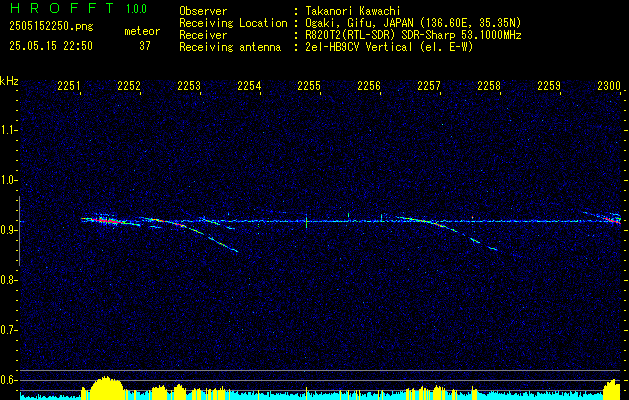629x400 pixels.
Task: Click the 0.6 frequency axis label
Action: pyautogui.click(x=7, y=380)
